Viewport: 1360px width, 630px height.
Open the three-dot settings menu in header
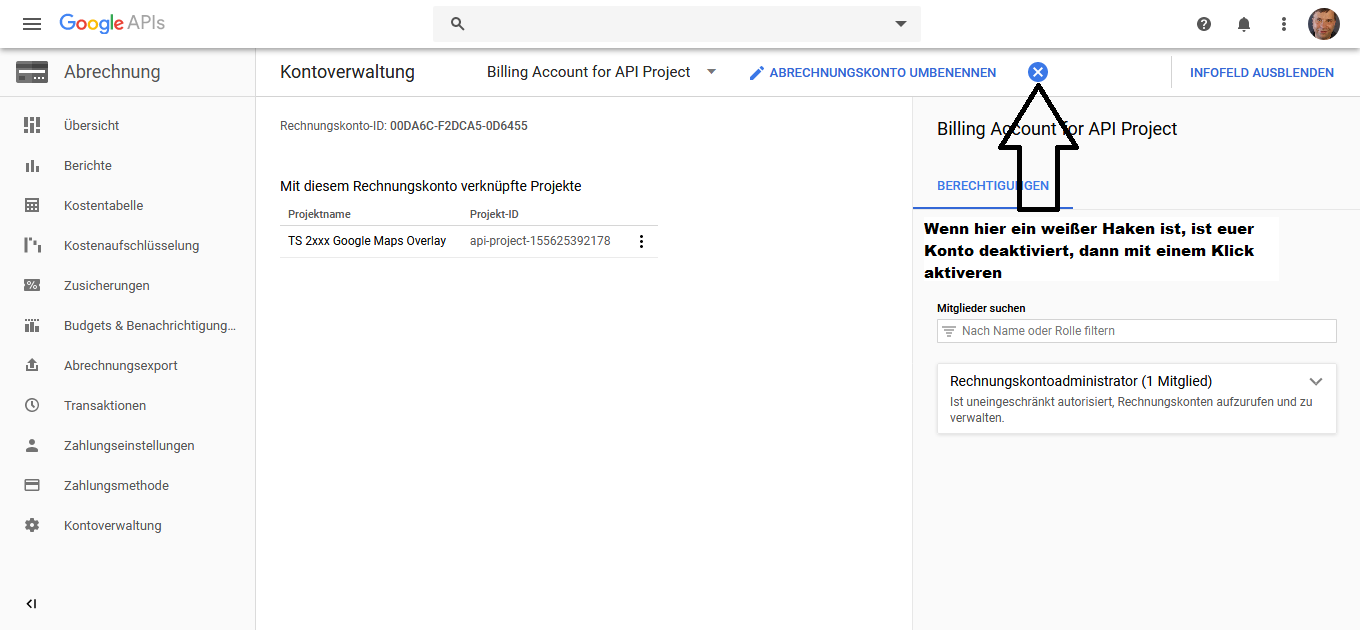click(1284, 24)
